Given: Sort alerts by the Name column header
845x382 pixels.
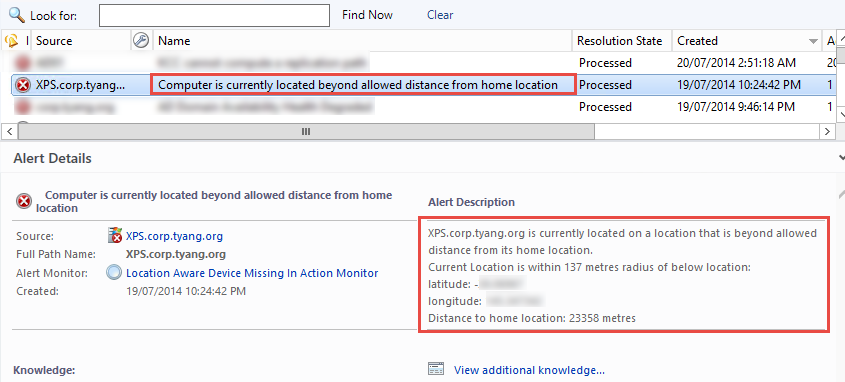Looking at the screenshot, I should (x=174, y=40).
